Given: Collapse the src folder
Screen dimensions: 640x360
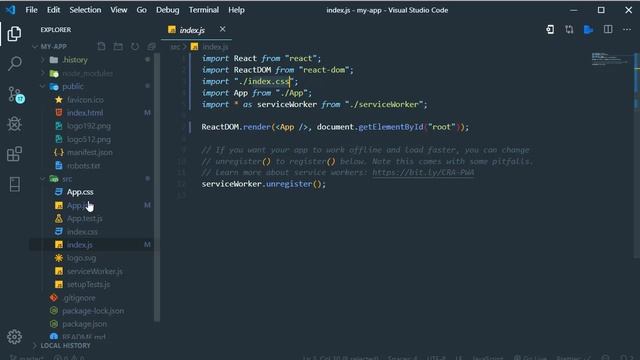Looking at the screenshot, I should click(x=43, y=179).
